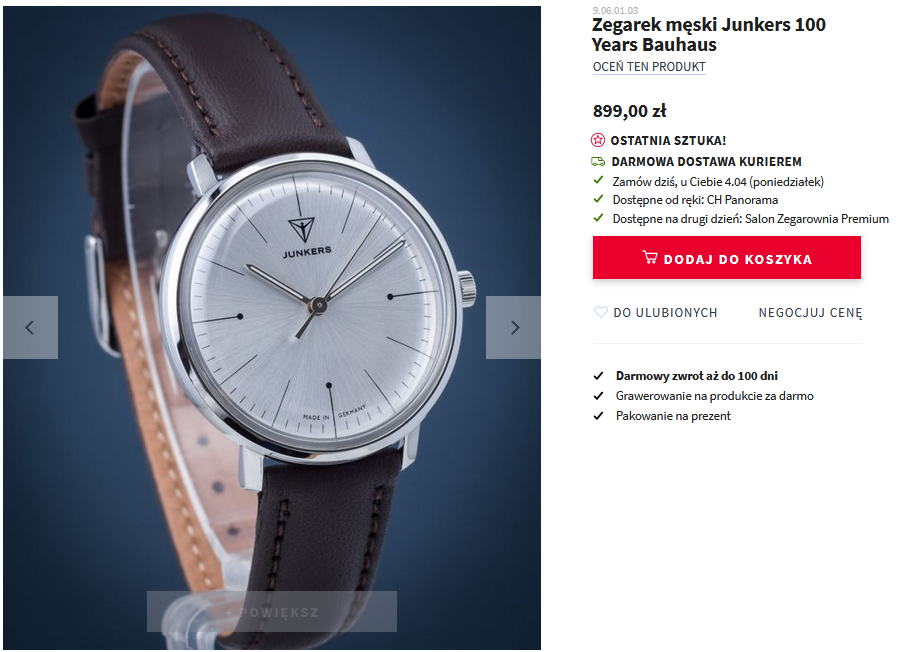Click the star badge beside Ostatnia sztuka
909x652 pixels.
[x=598, y=140]
